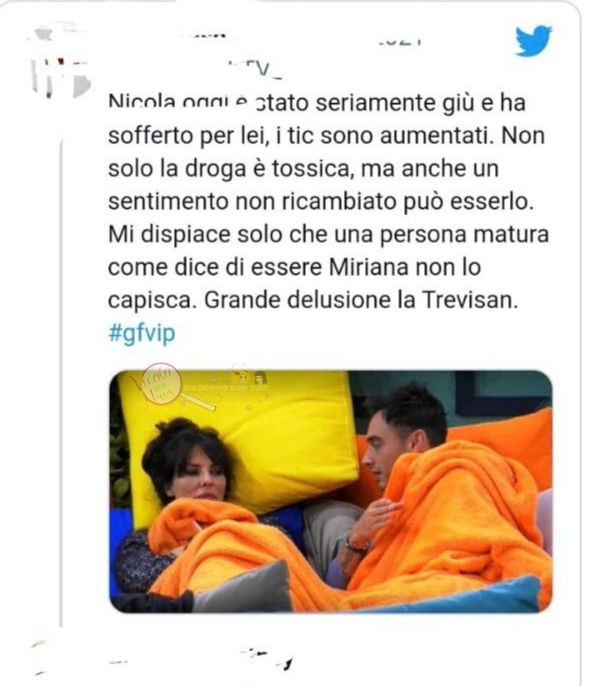Open the #gfvip hashtag
This screenshot has height=686, width=595.
(142, 333)
